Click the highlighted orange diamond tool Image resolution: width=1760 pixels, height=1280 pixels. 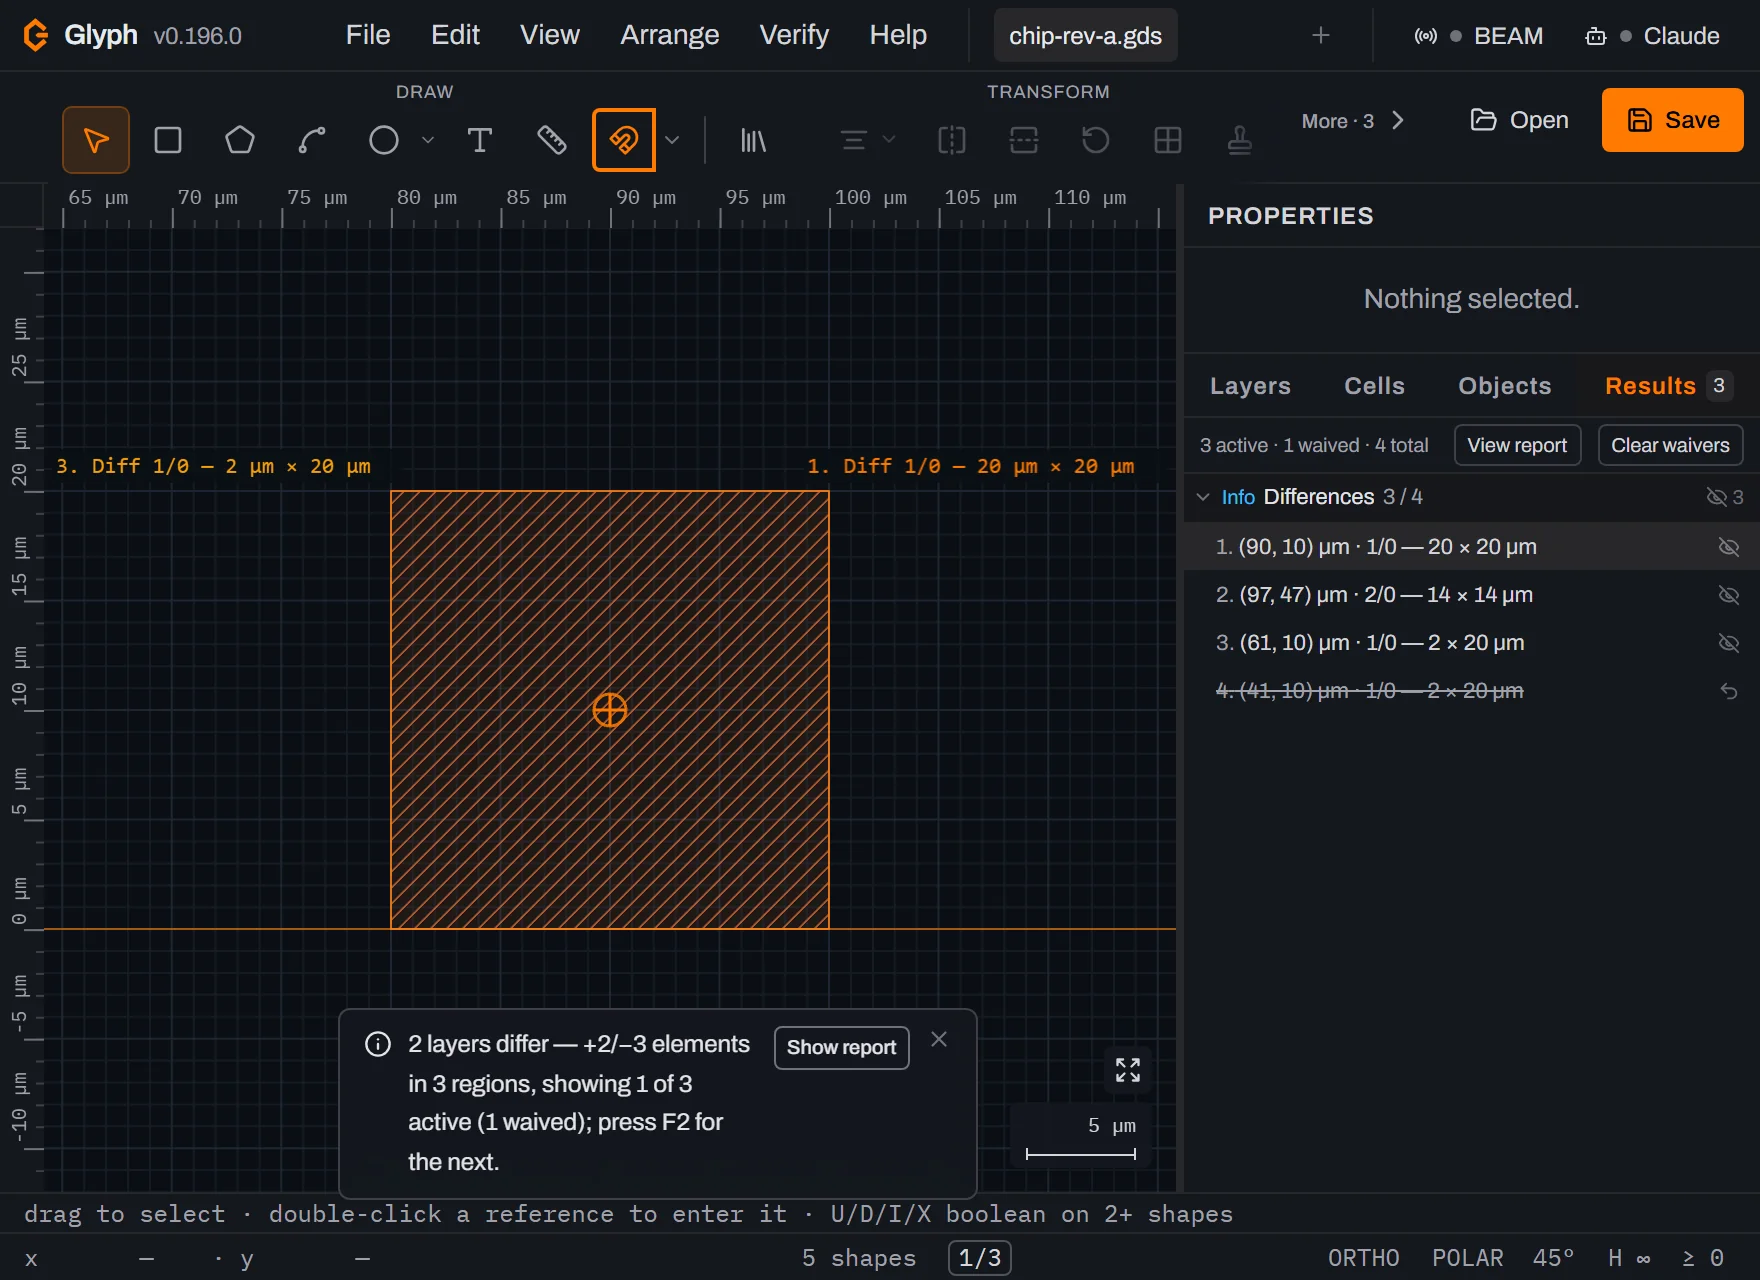pos(624,140)
